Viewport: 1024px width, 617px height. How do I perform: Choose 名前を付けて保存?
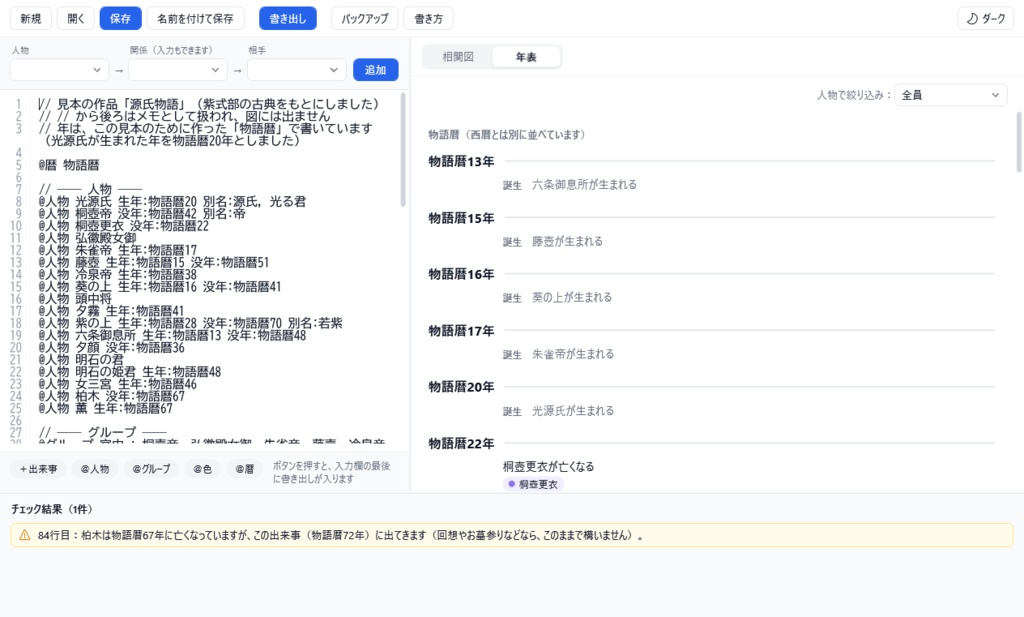coord(195,18)
